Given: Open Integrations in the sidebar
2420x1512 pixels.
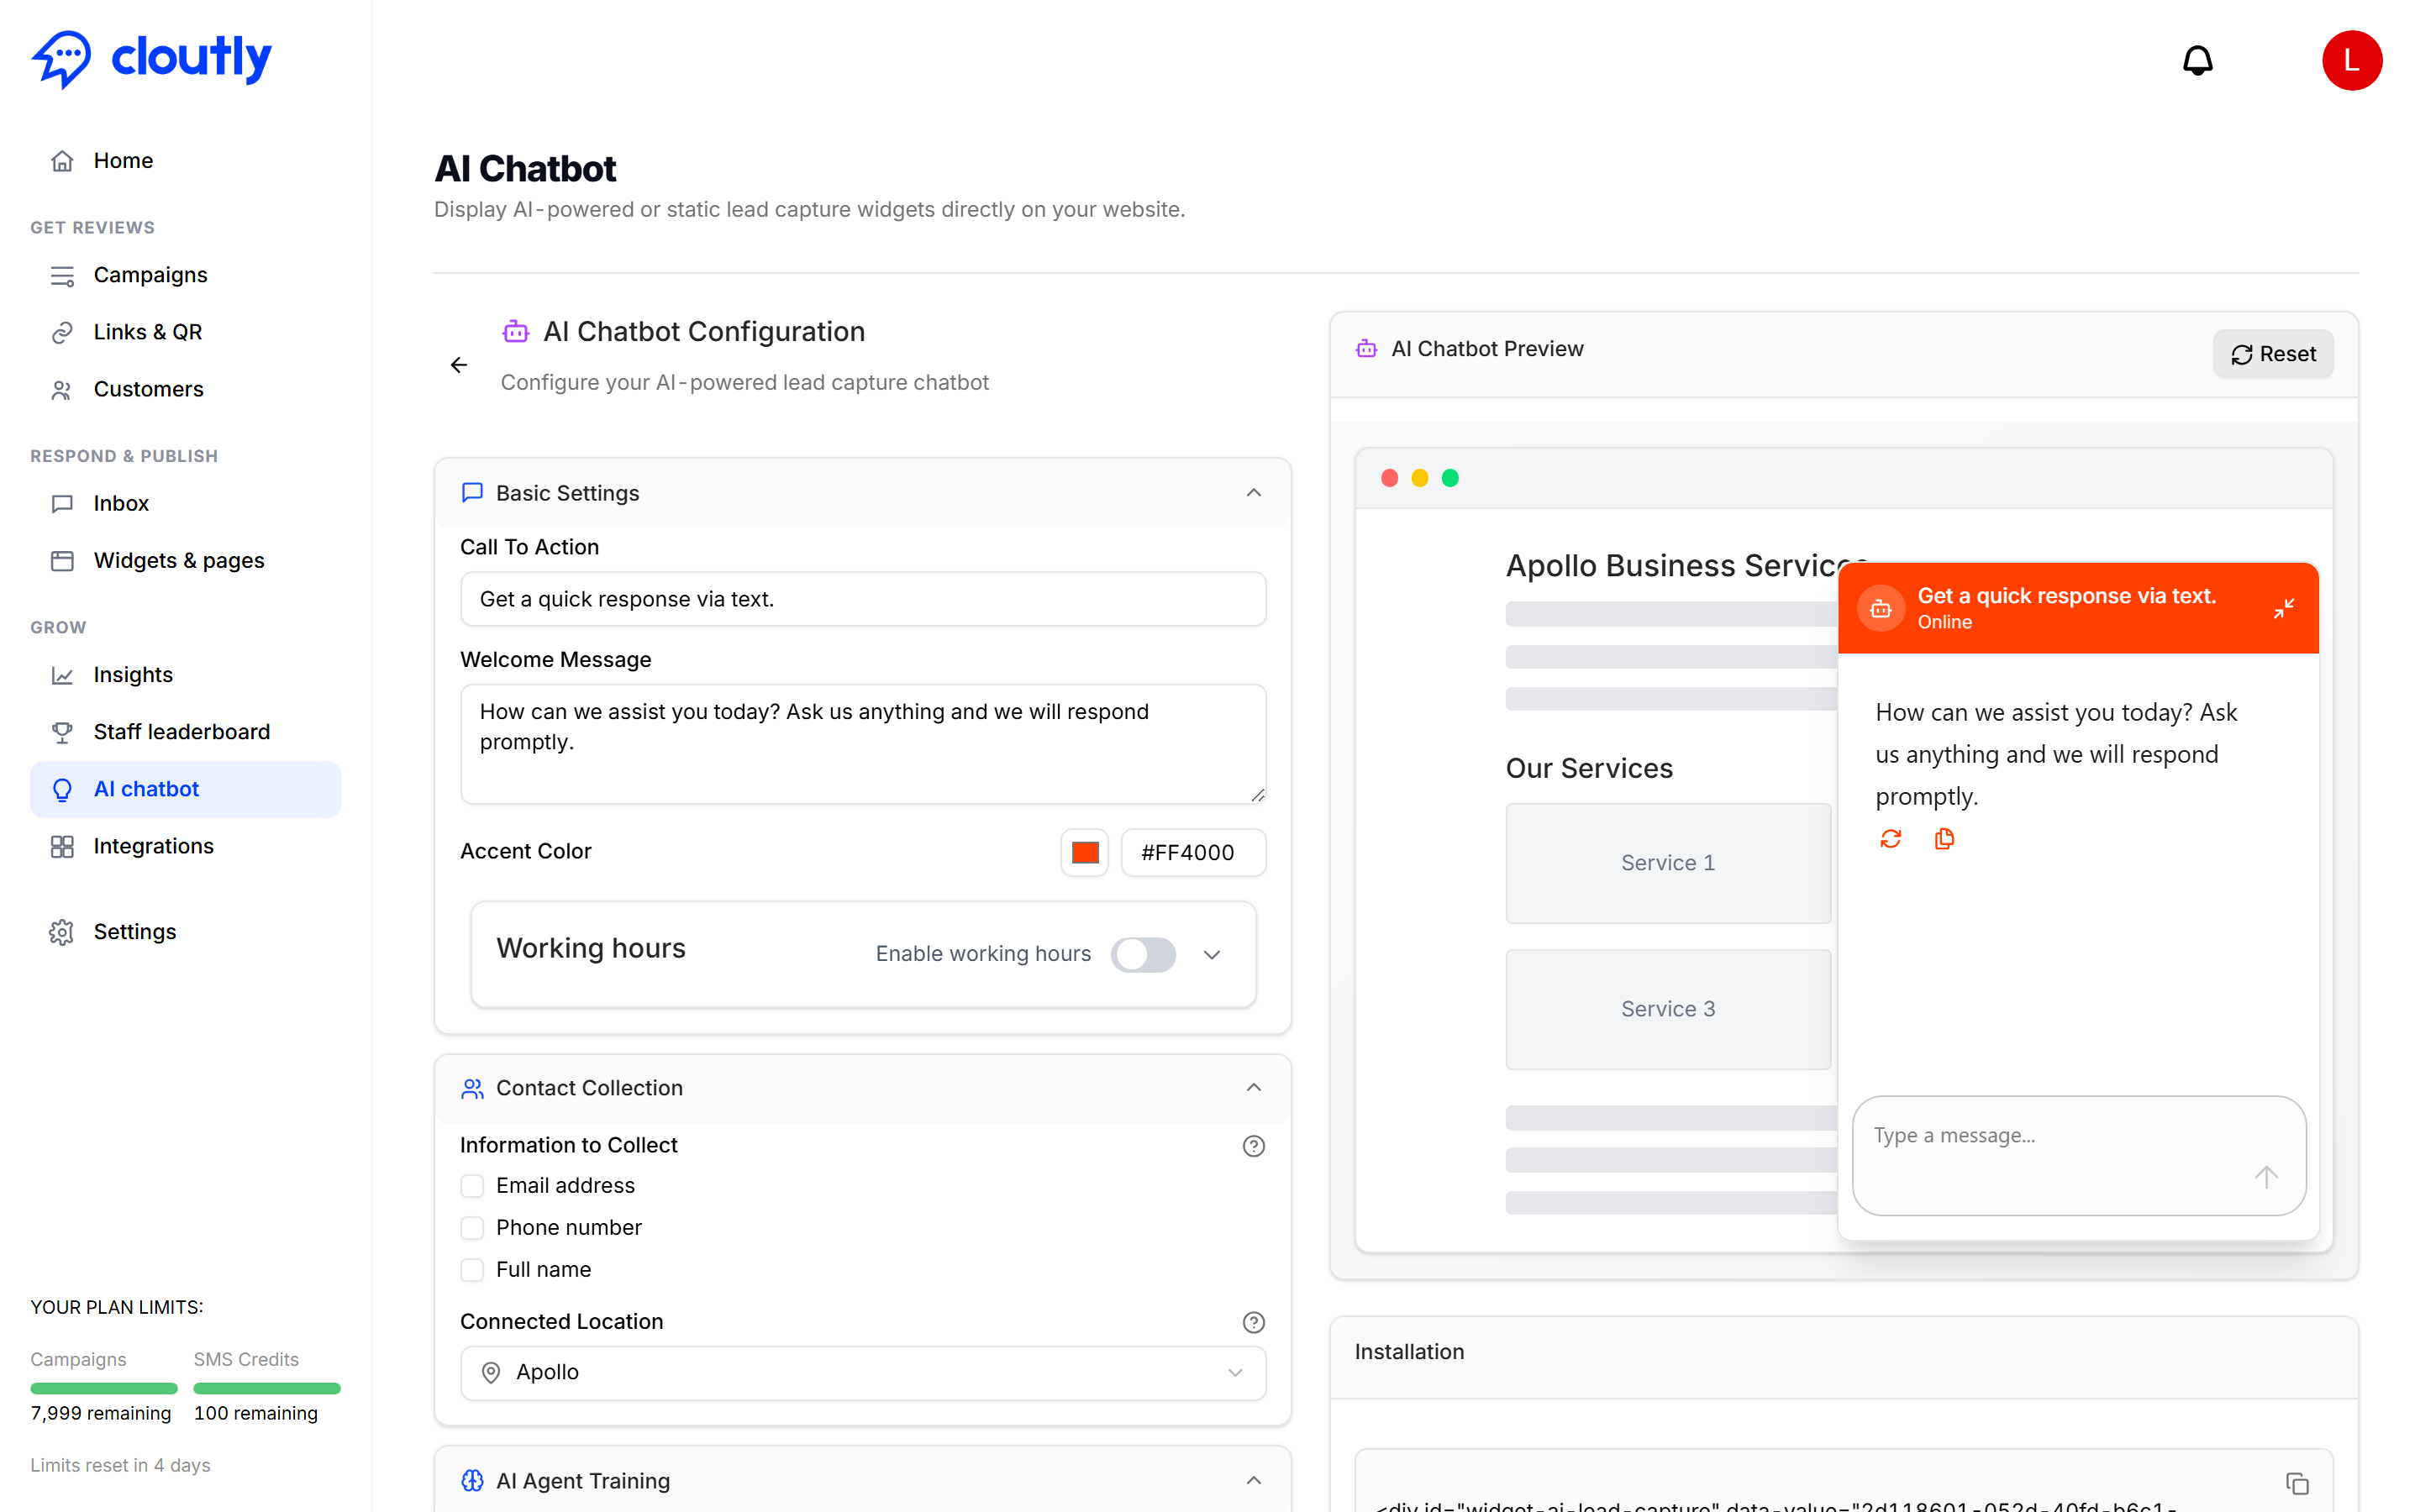Looking at the screenshot, I should [186, 846].
